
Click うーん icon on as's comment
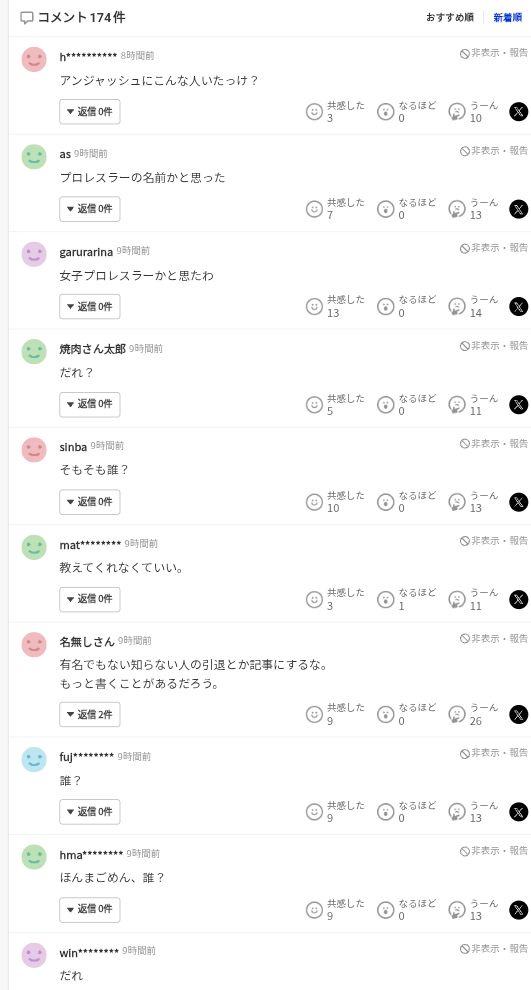pos(456,209)
